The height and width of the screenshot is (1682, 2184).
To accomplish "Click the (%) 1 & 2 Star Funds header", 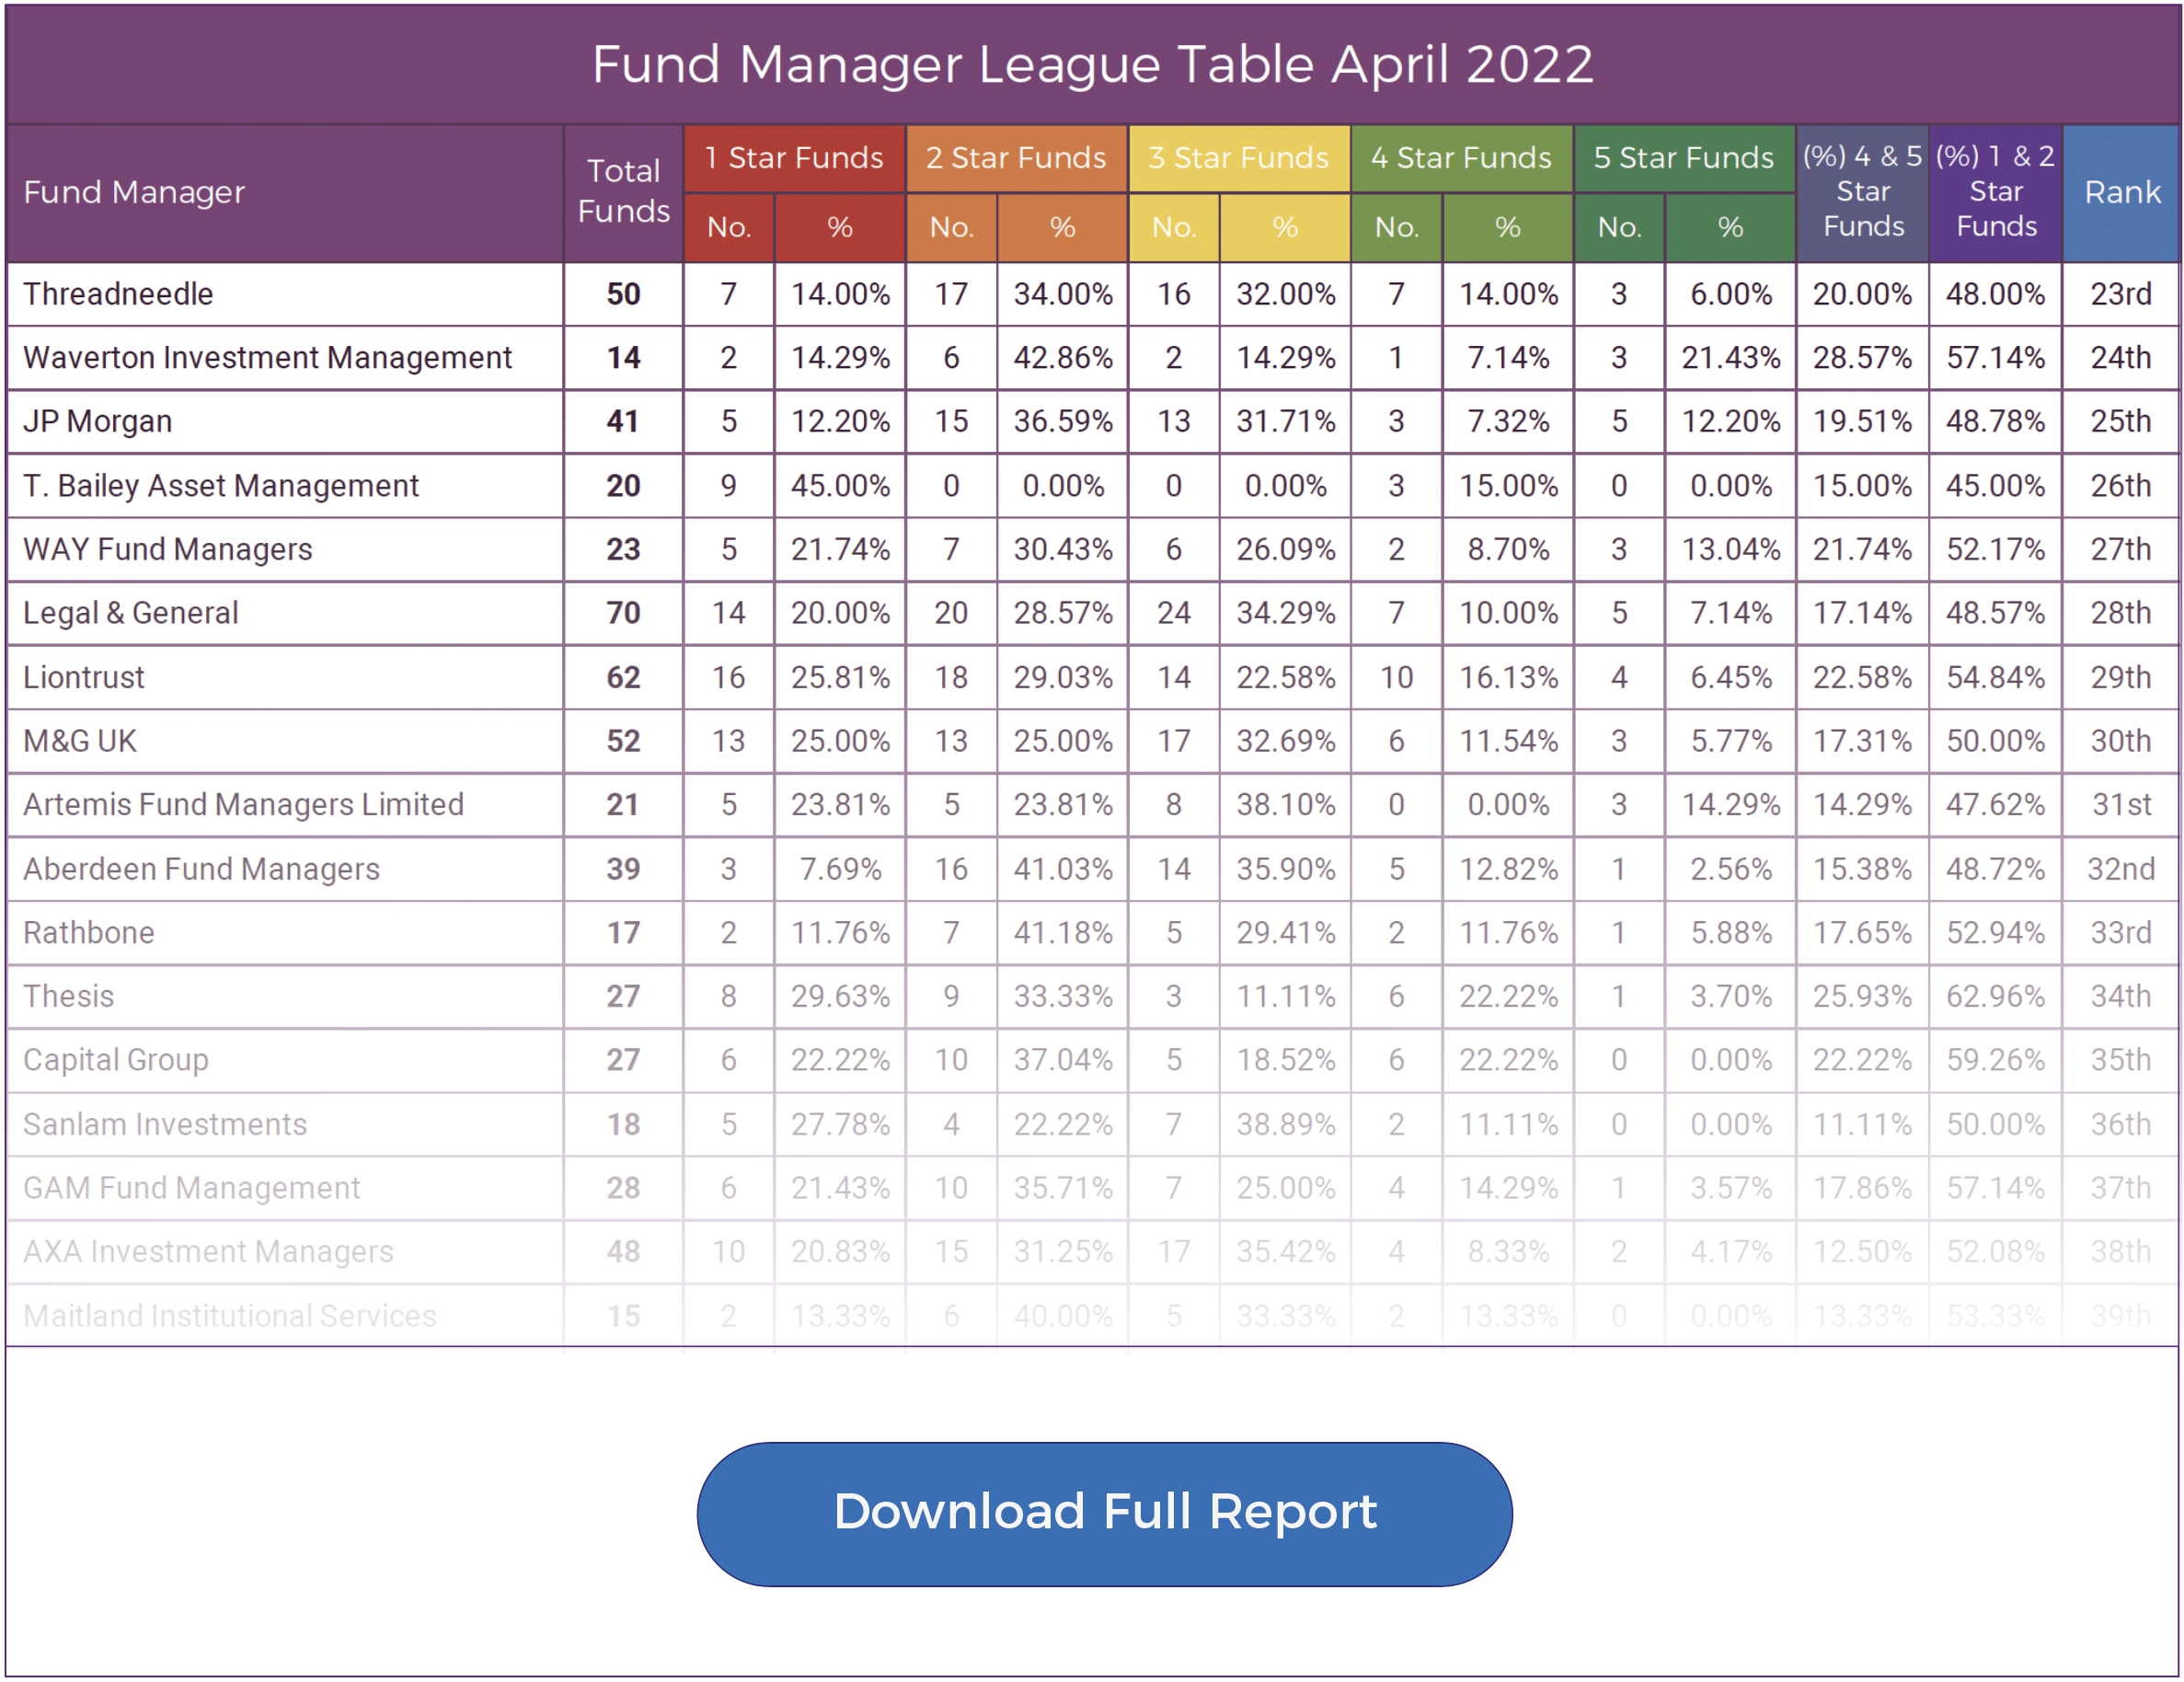I will 1995,191.
